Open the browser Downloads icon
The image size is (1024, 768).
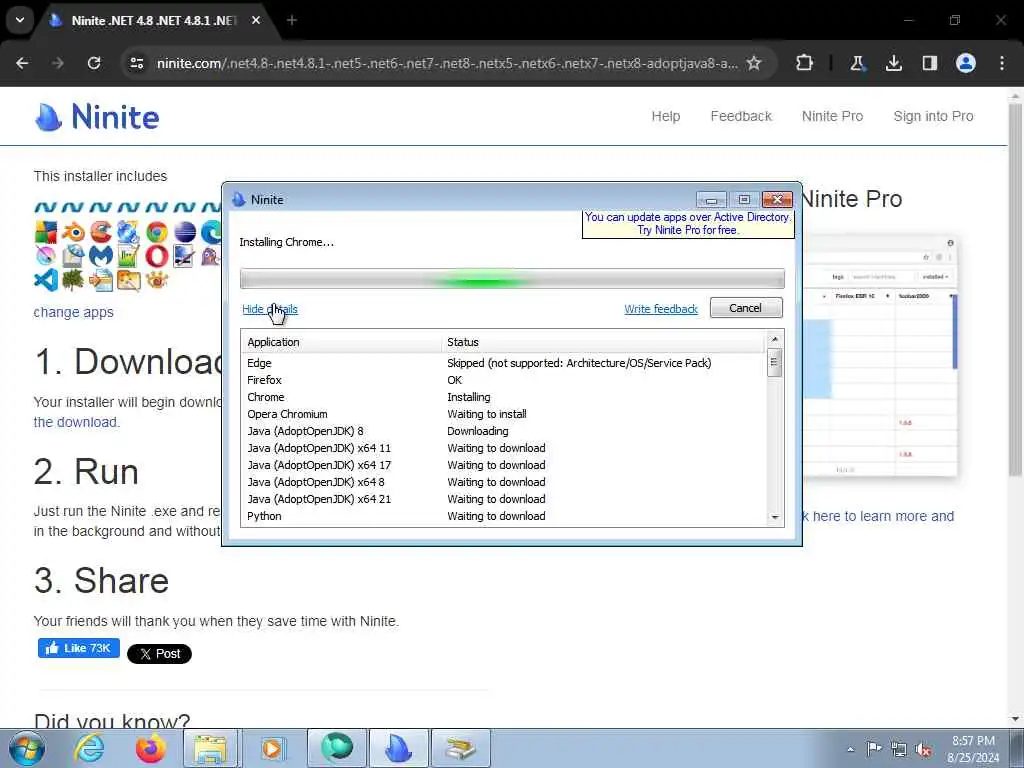coord(893,63)
